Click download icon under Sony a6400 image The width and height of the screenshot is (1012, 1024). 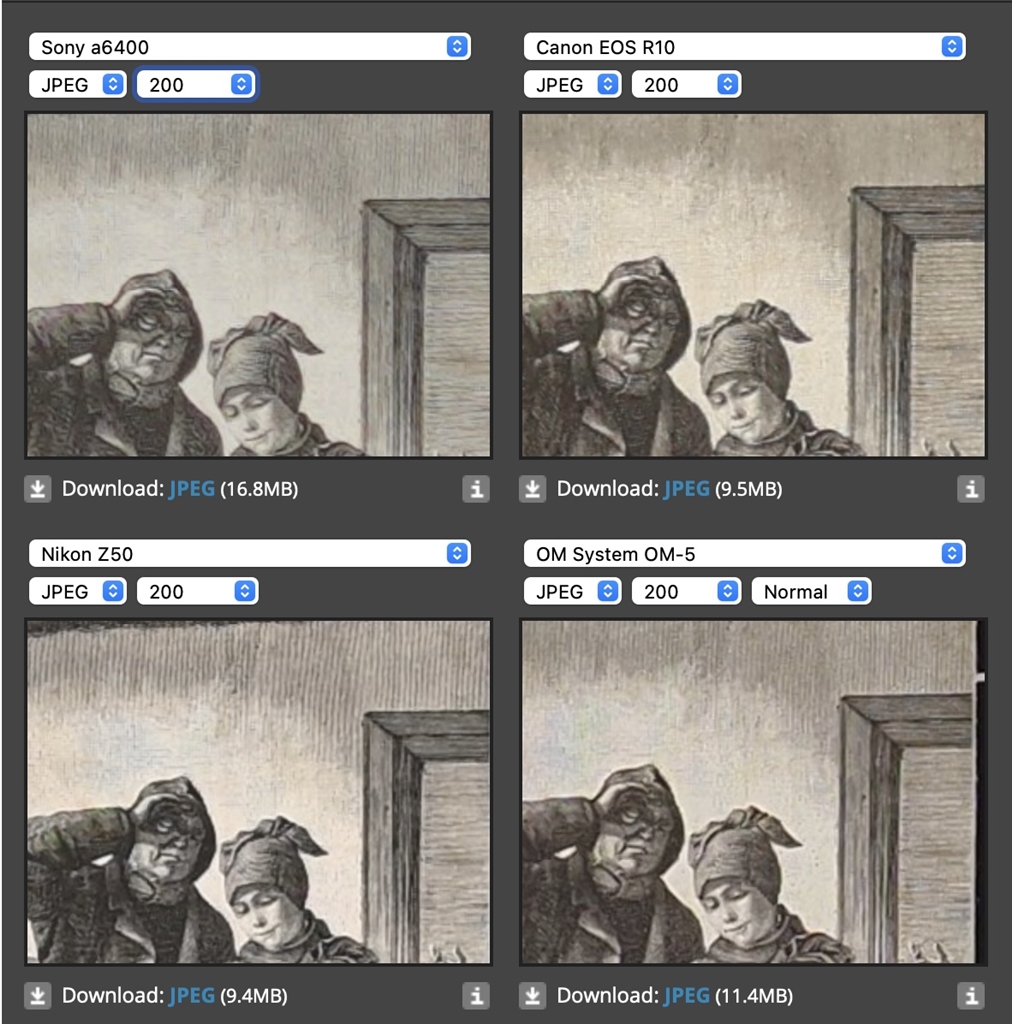(x=38, y=488)
